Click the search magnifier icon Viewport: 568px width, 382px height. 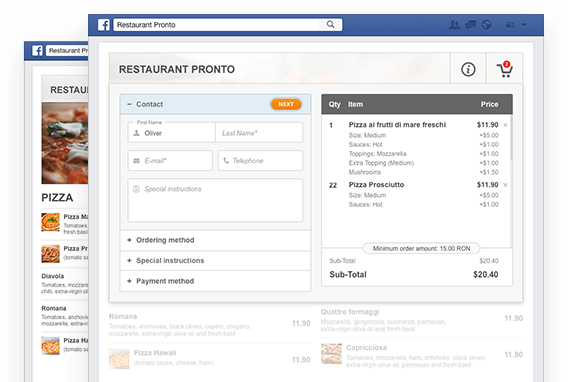[x=330, y=24]
